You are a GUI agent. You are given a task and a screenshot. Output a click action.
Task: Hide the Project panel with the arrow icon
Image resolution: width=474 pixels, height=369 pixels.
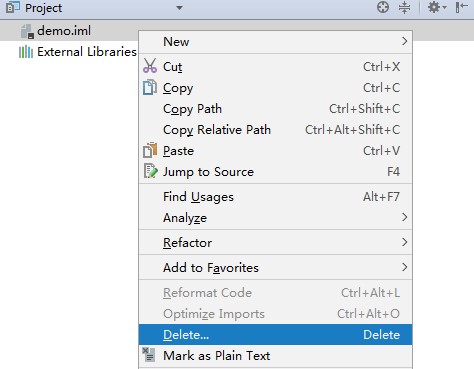pyautogui.click(x=461, y=7)
